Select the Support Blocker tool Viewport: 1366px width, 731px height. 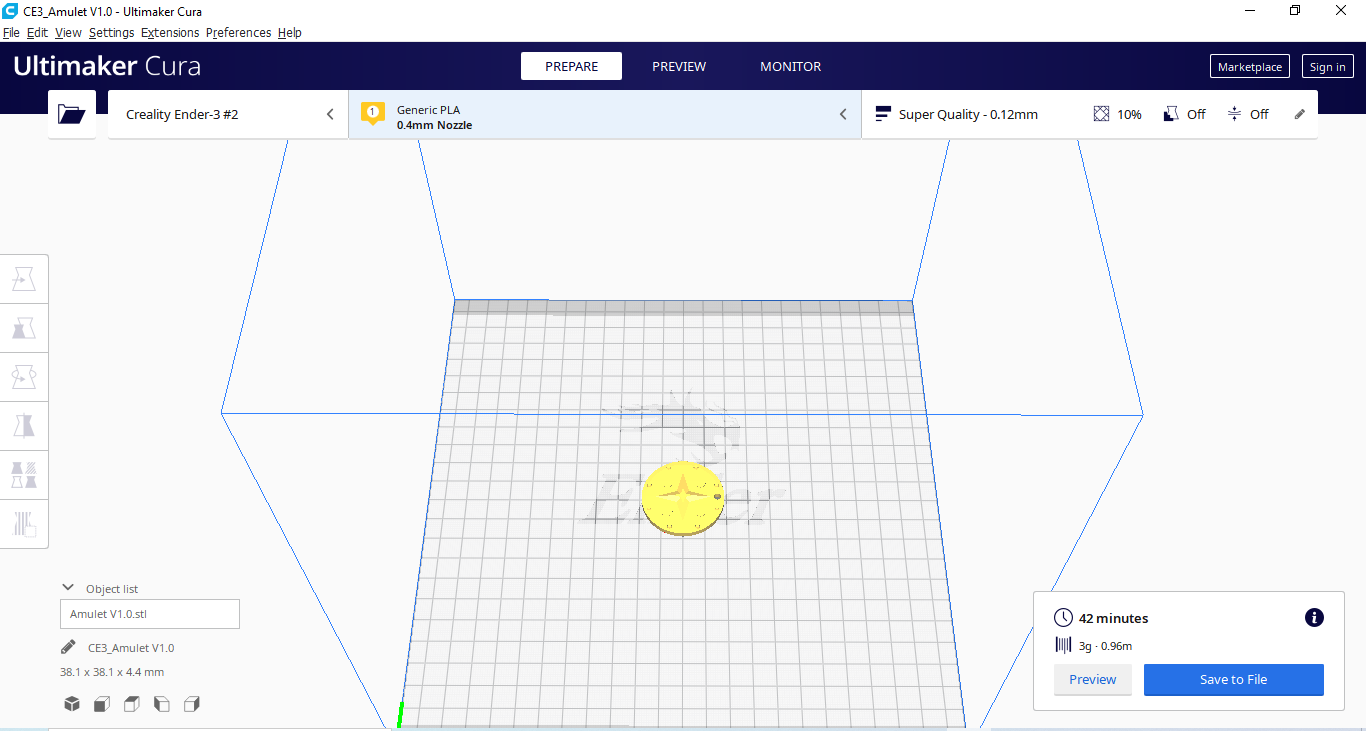click(24, 523)
